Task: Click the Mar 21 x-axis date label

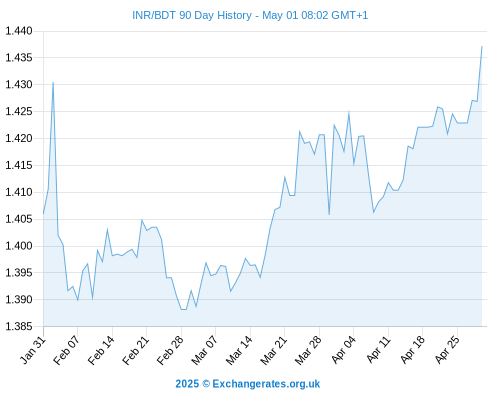Action: (273, 350)
